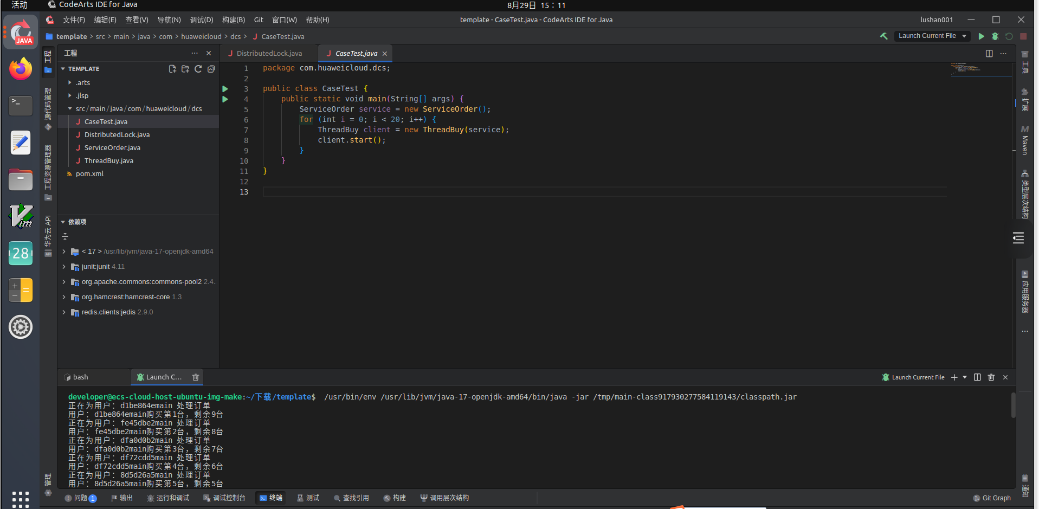Screen dimensions: 1039x509
Task: Delete the Launch terminal with trash icon
Action: point(196,377)
